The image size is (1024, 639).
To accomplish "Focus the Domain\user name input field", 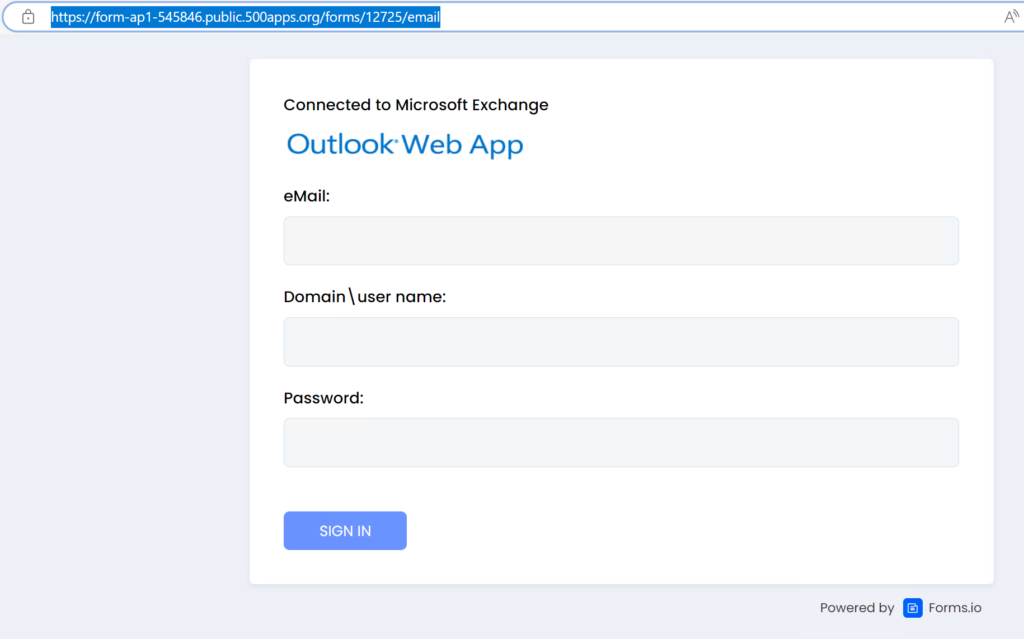I will [x=621, y=342].
